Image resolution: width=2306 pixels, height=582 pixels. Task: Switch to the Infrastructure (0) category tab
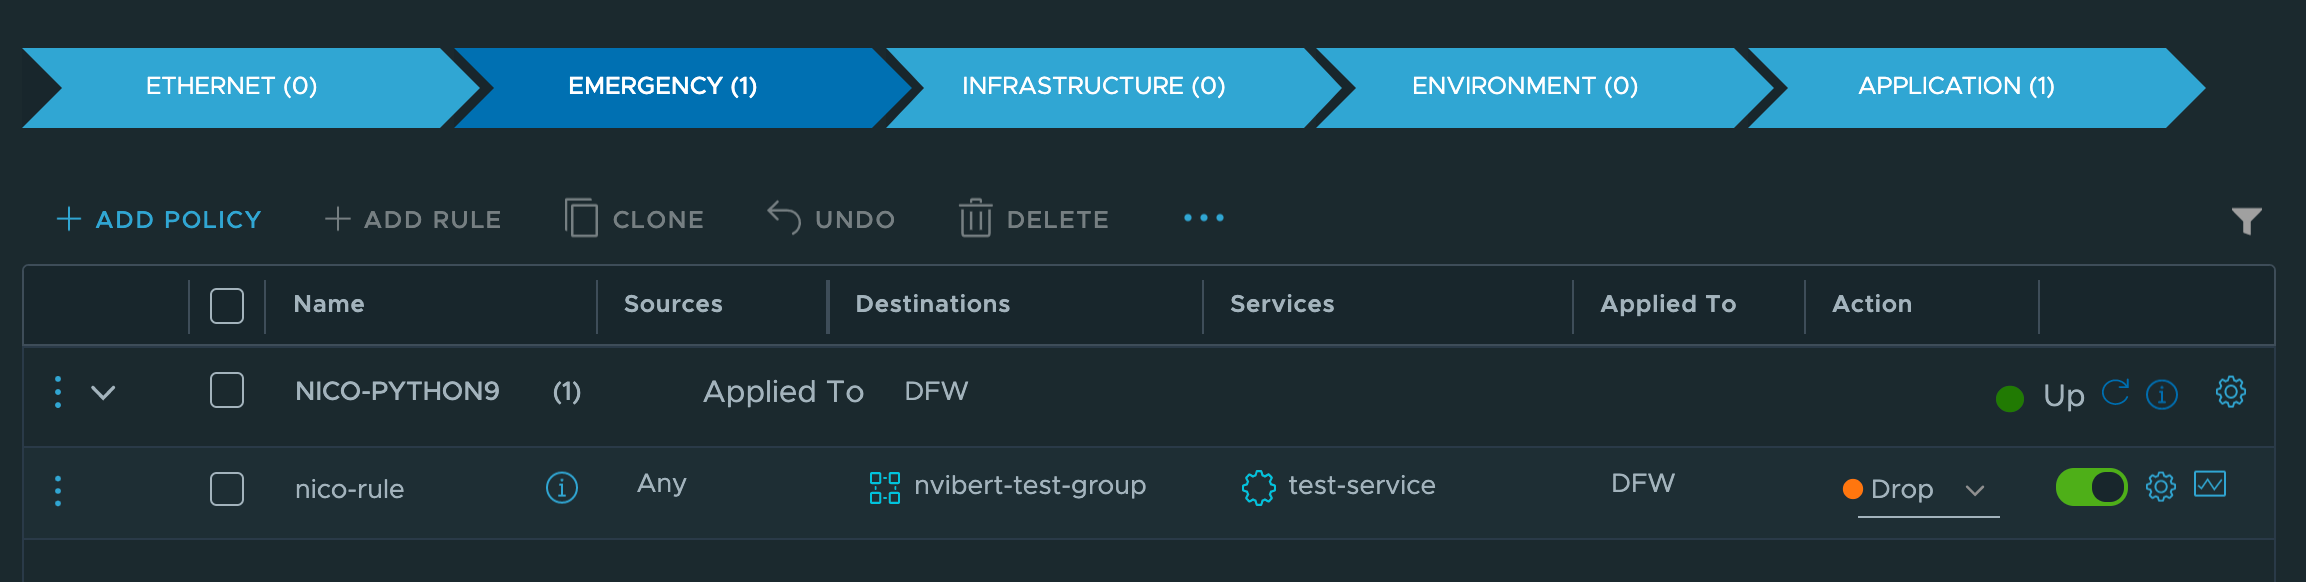point(1093,87)
